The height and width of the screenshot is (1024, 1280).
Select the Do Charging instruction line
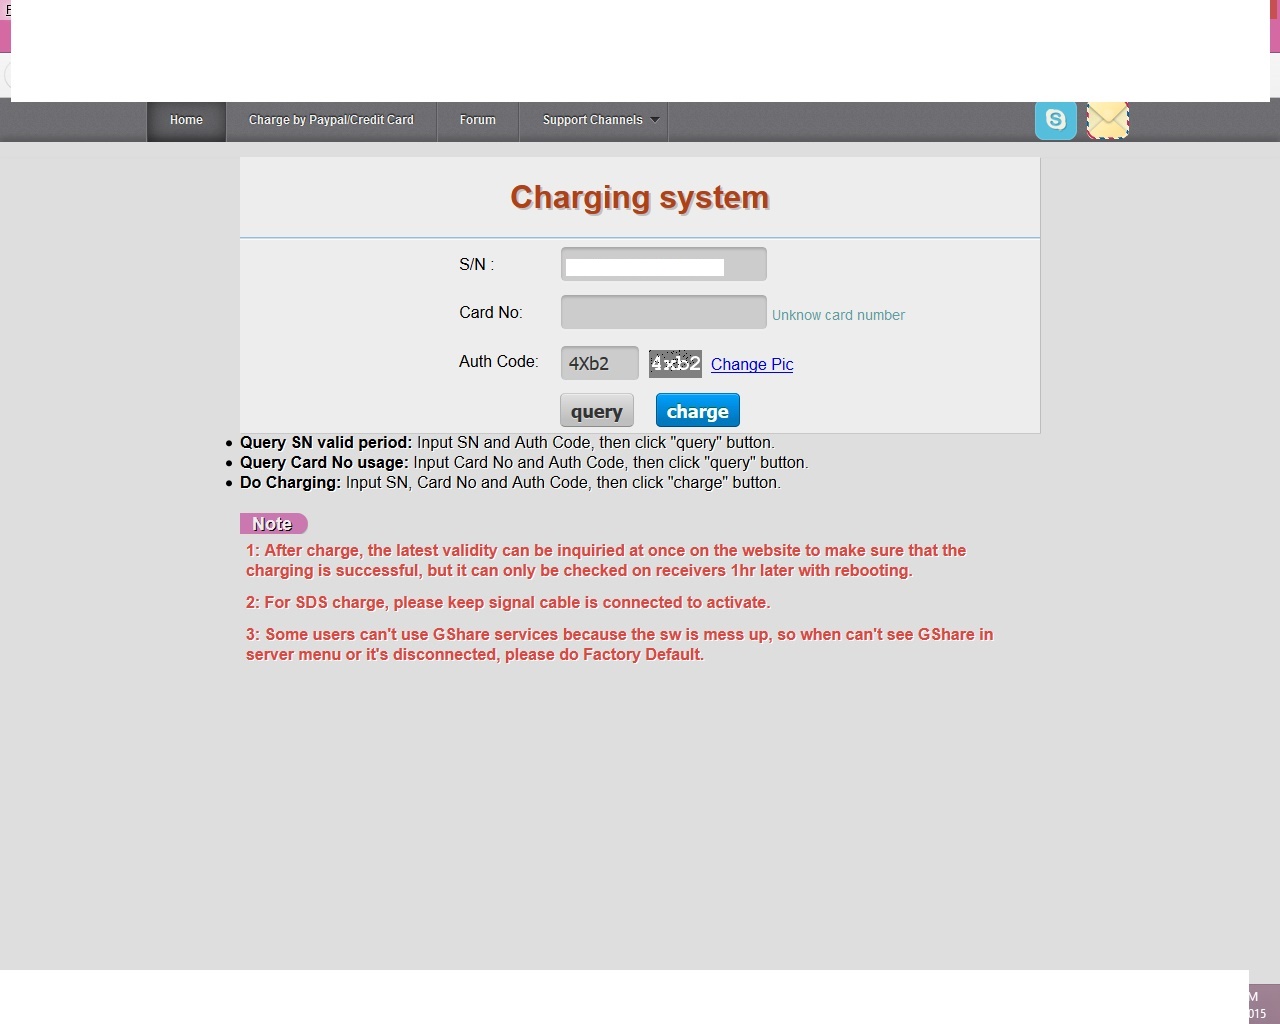510,482
